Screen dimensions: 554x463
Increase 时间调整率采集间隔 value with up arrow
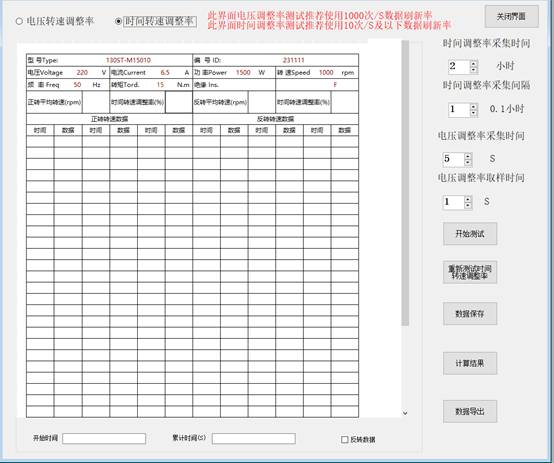[473, 106]
